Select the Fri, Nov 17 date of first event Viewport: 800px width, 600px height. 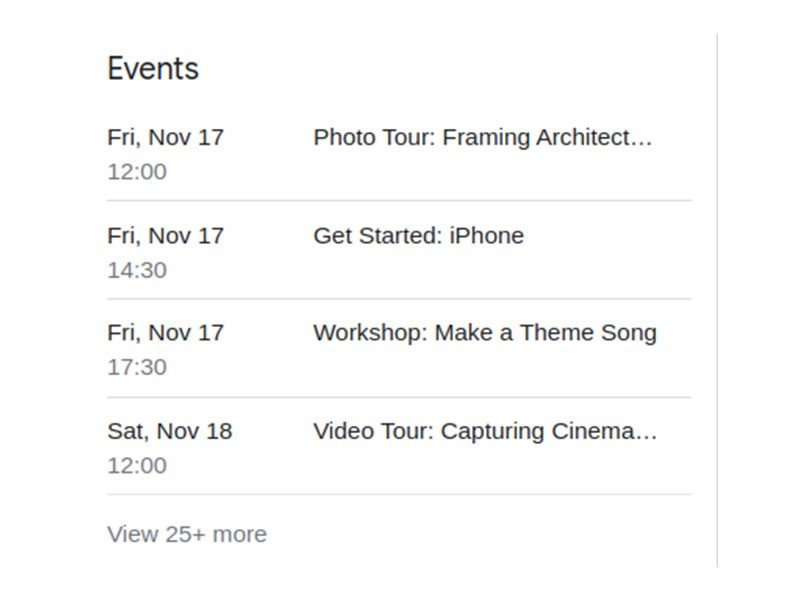click(168, 137)
